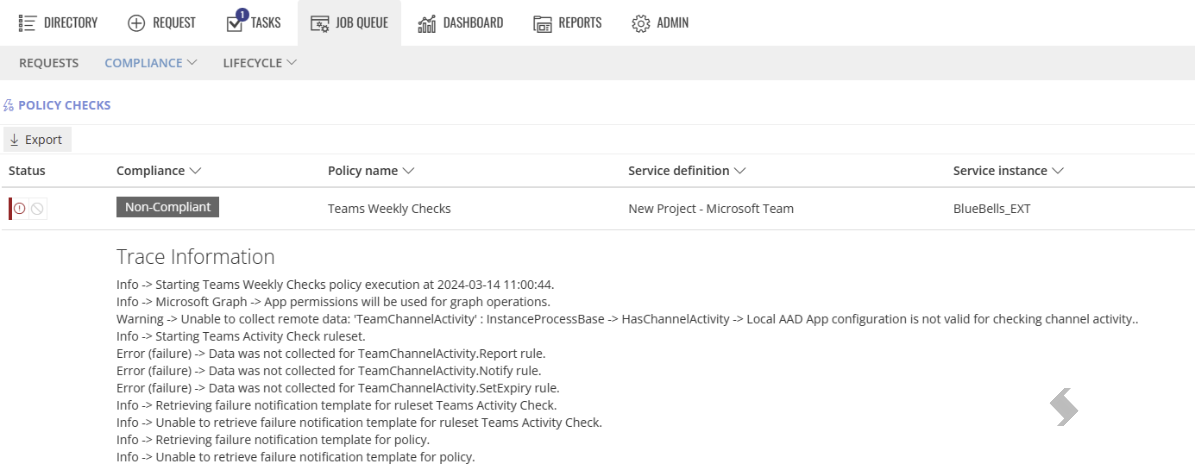Select the Job Queue tab
Image resolution: width=1195 pixels, height=469 pixels.
point(350,23)
